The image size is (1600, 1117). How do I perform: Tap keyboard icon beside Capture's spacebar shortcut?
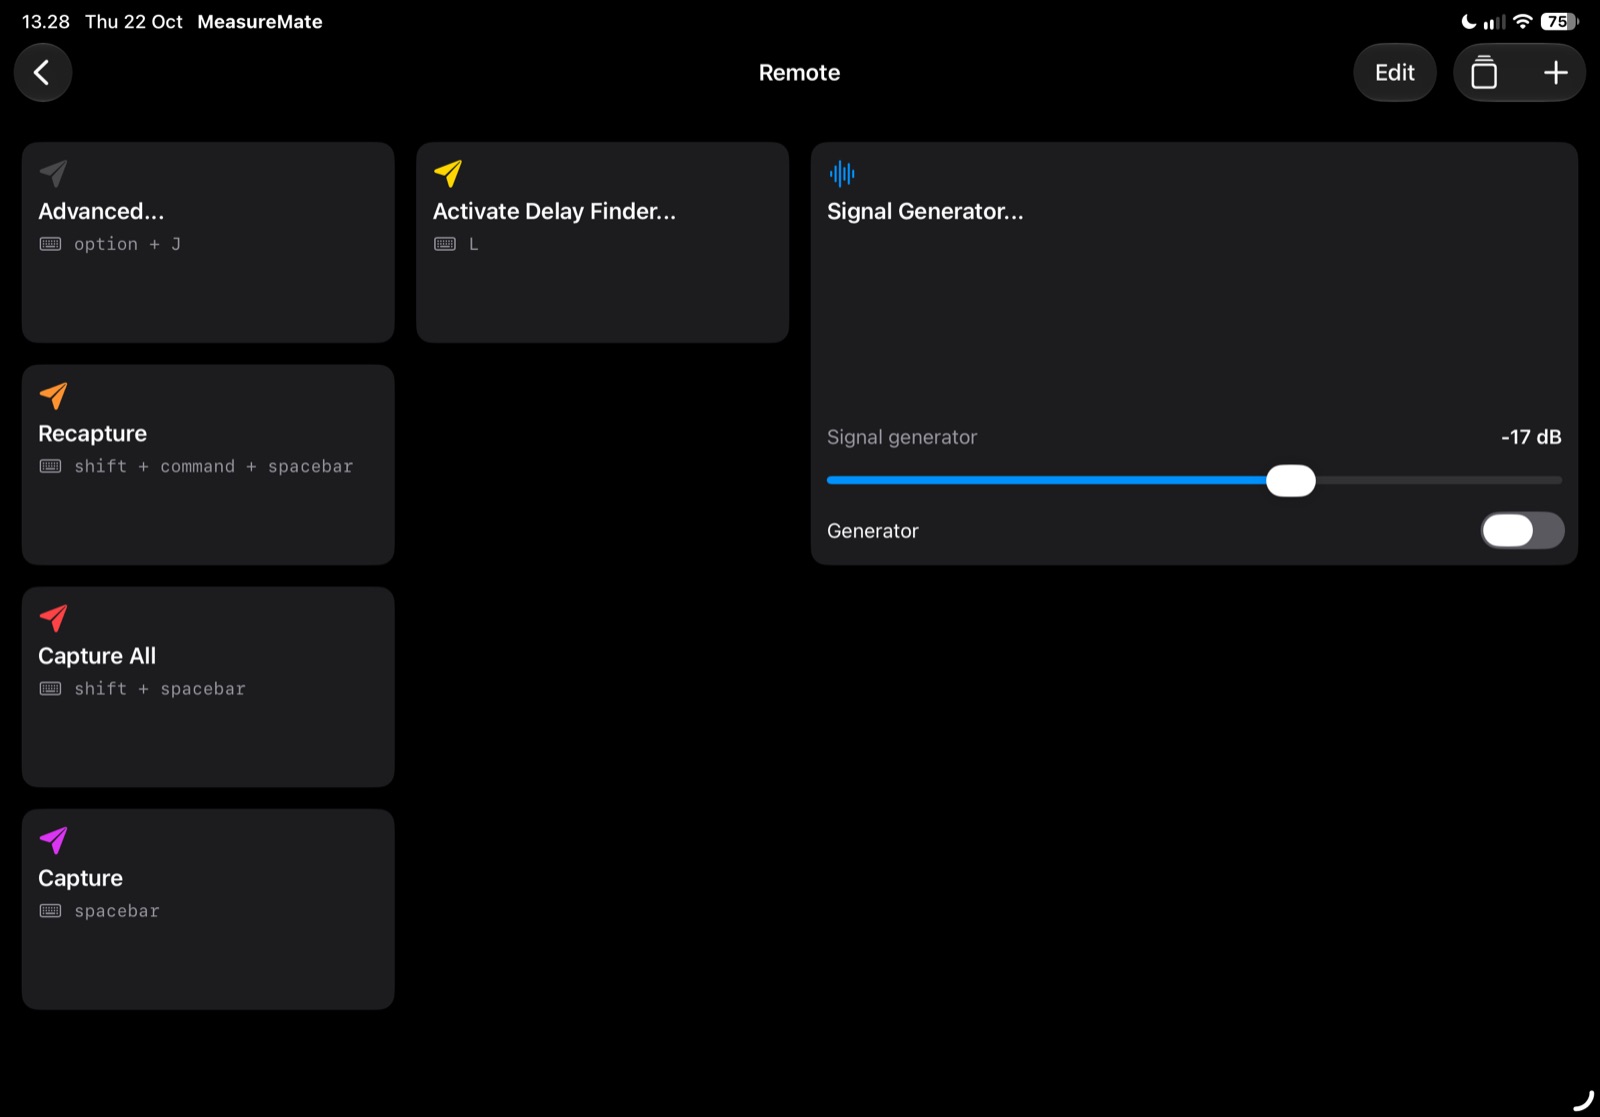[50, 911]
